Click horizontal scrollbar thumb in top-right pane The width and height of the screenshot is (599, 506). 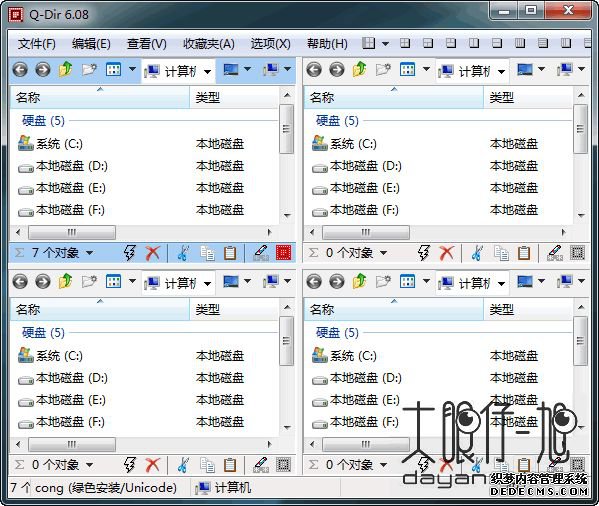[x=366, y=232]
